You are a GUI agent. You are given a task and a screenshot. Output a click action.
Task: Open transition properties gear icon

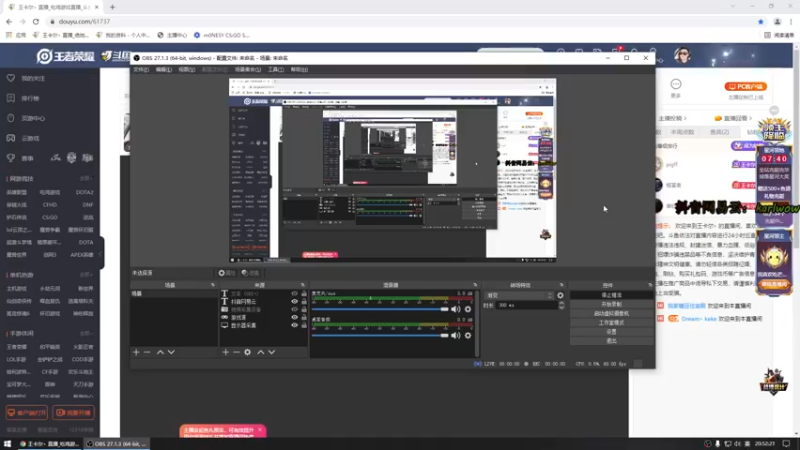[x=560, y=295]
